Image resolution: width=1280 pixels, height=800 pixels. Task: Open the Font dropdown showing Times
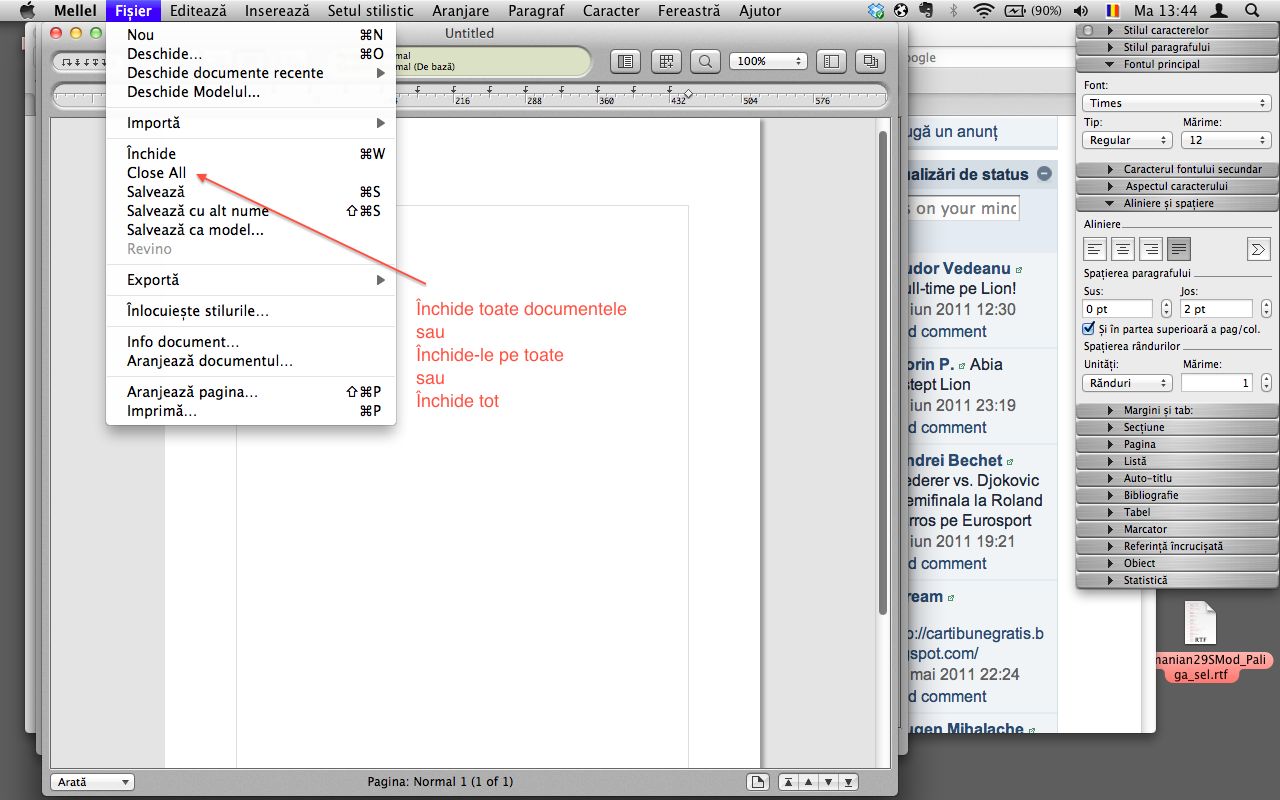(x=1177, y=103)
